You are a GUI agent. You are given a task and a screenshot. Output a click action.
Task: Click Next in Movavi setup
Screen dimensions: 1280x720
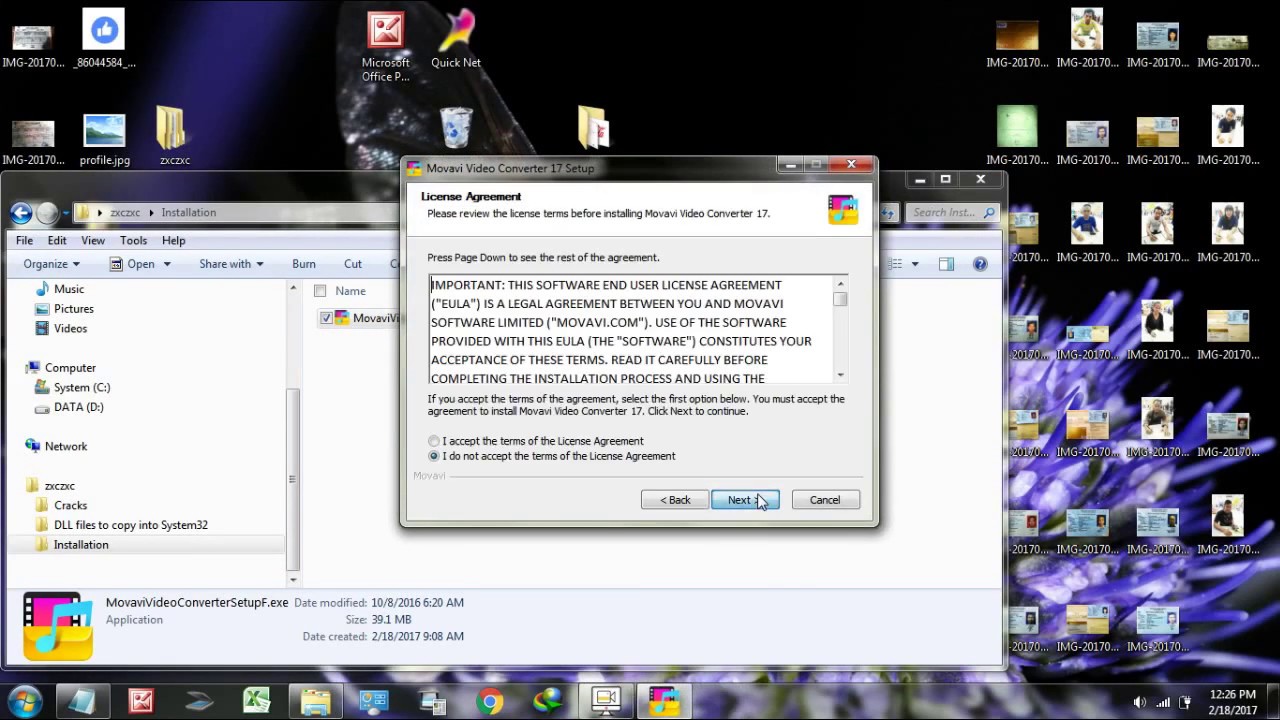pyautogui.click(x=745, y=500)
